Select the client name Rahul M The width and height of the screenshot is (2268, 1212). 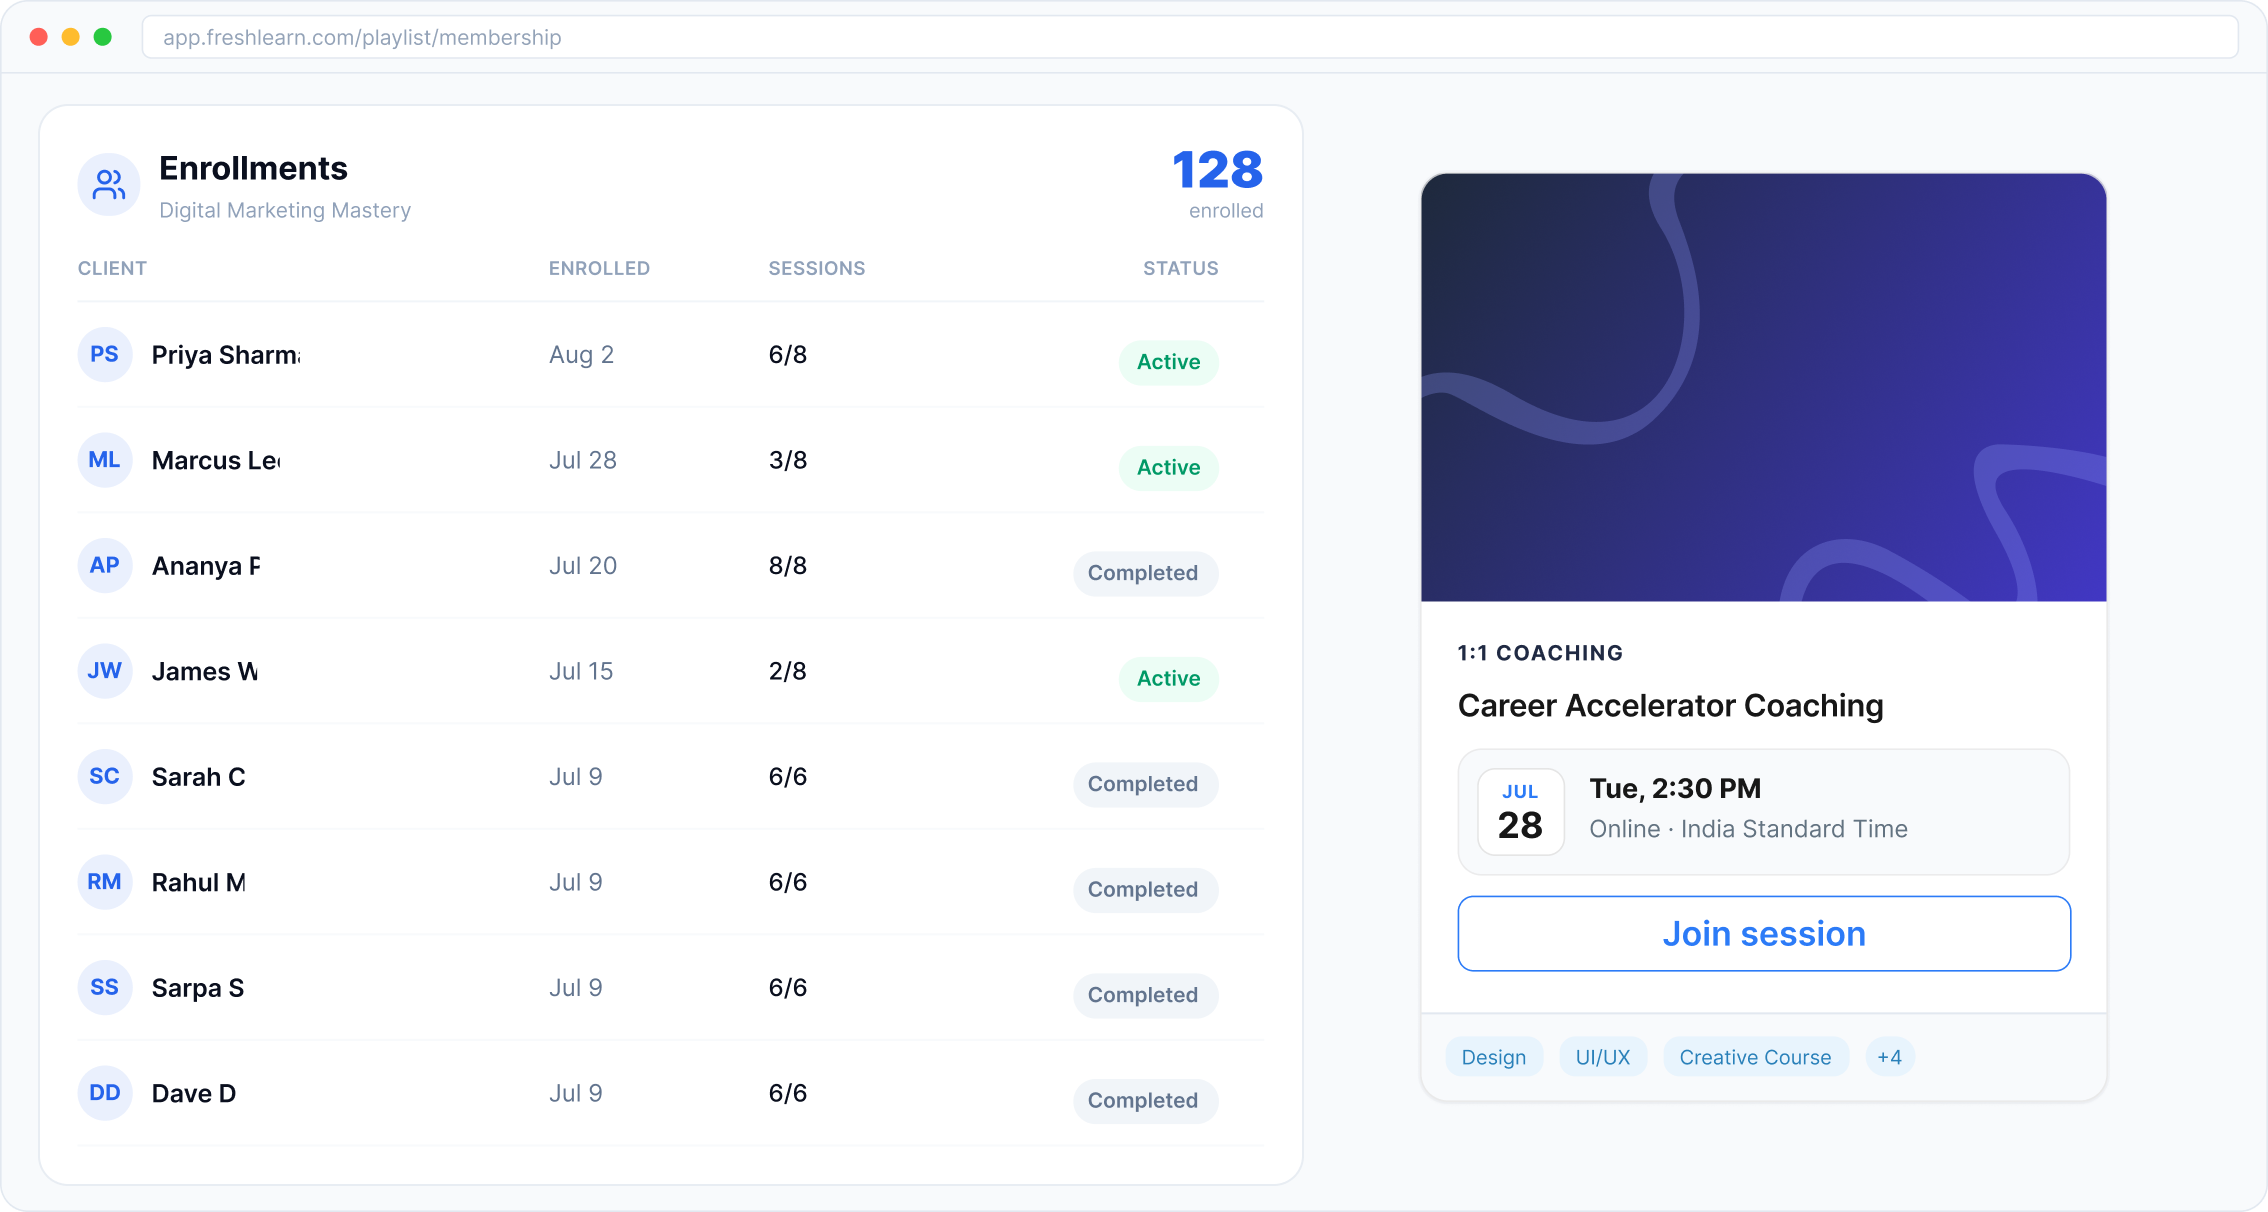coord(199,882)
